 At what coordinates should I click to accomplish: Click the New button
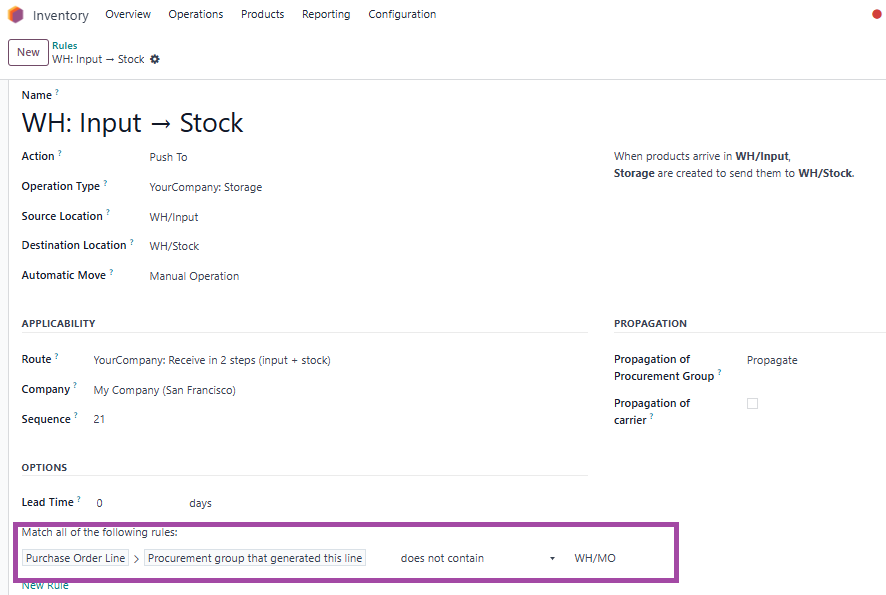(28, 53)
